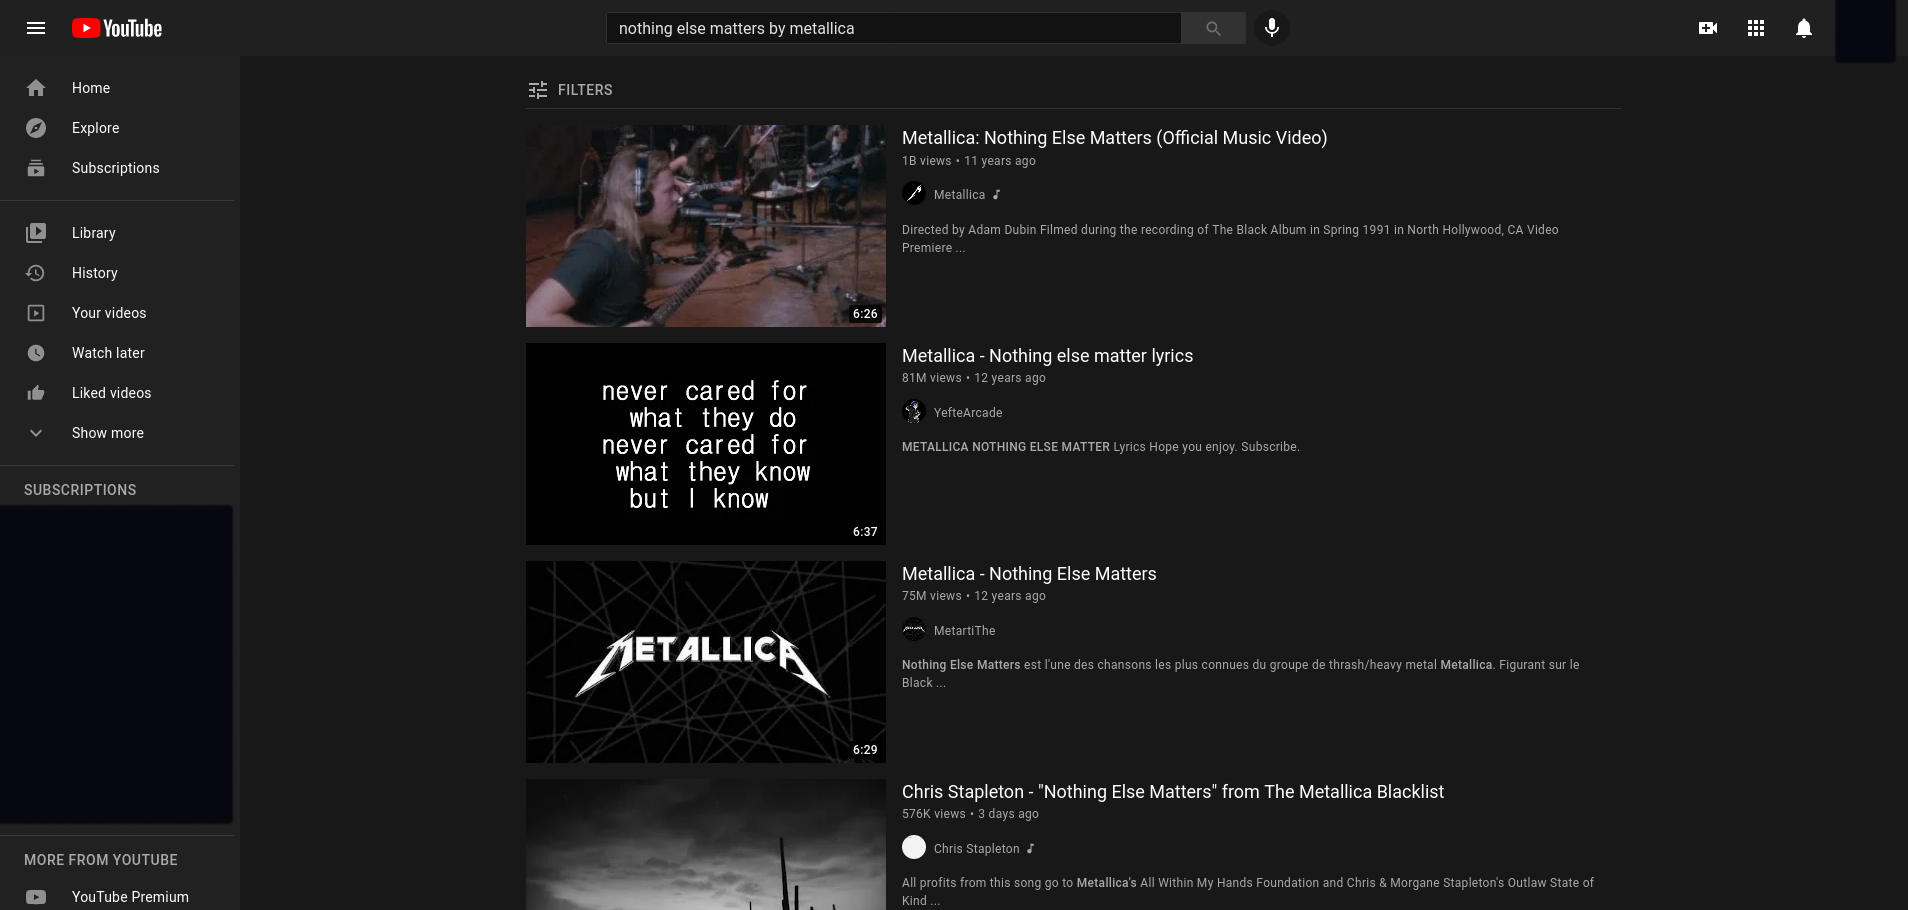Toggle the sidebar with the hamburger menu
This screenshot has width=1908, height=910.
coord(35,27)
